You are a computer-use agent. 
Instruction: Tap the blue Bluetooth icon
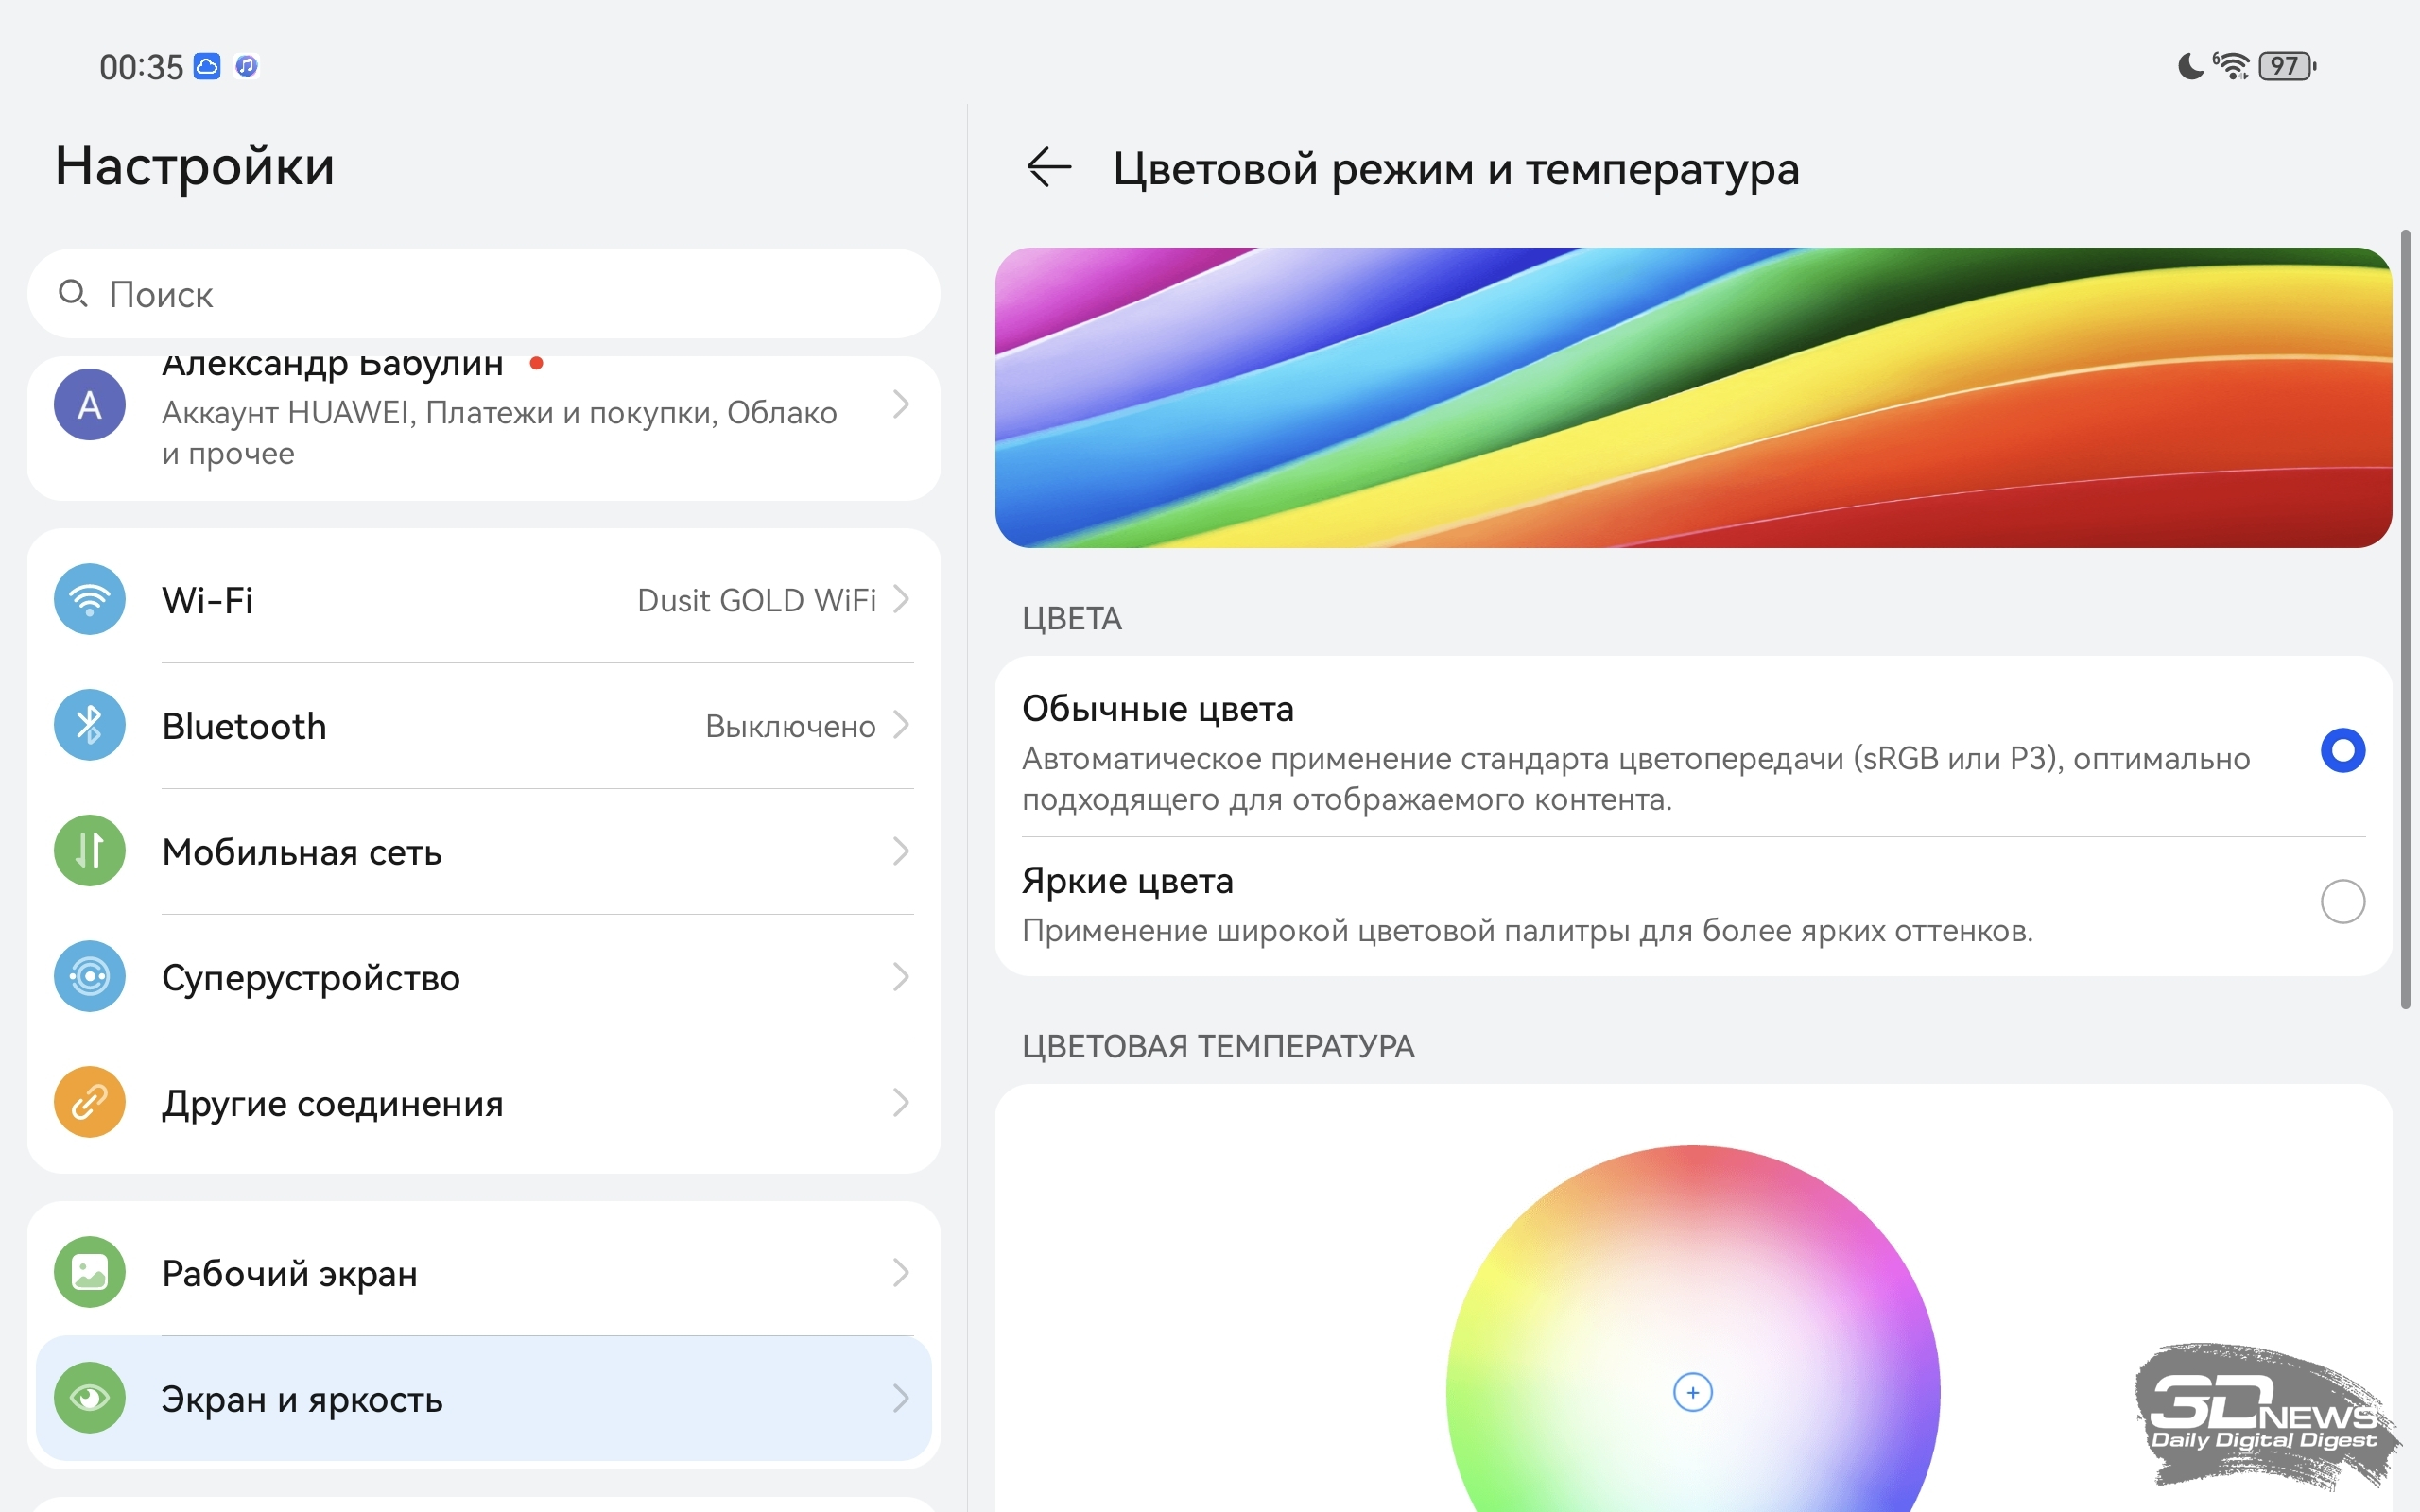click(x=90, y=725)
